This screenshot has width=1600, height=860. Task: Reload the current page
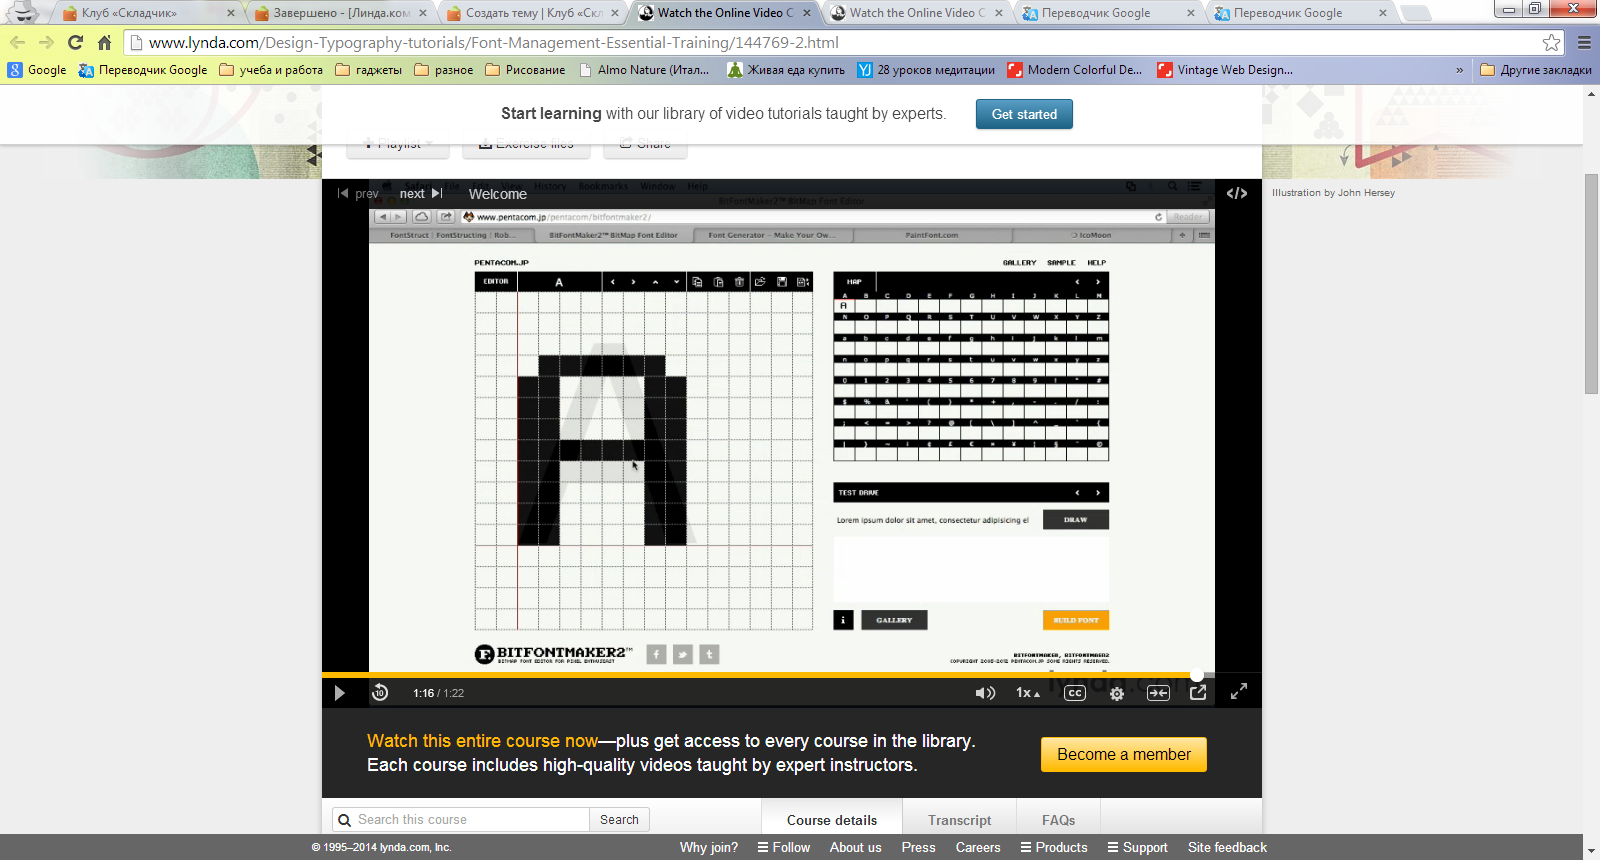pos(75,42)
